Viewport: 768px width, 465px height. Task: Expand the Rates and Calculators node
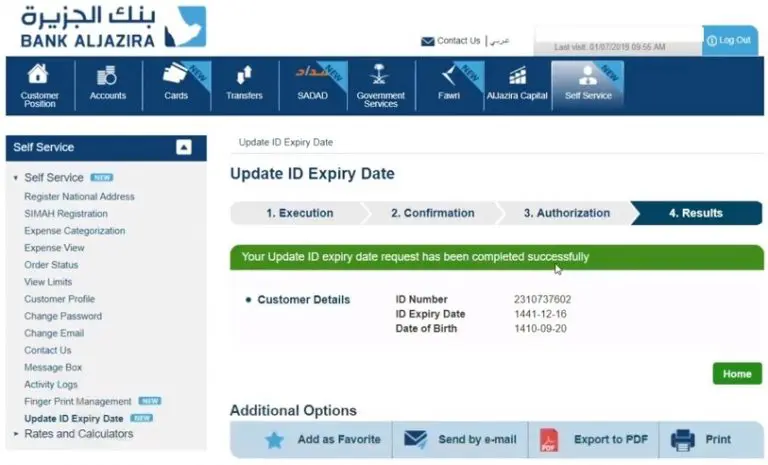(16, 434)
